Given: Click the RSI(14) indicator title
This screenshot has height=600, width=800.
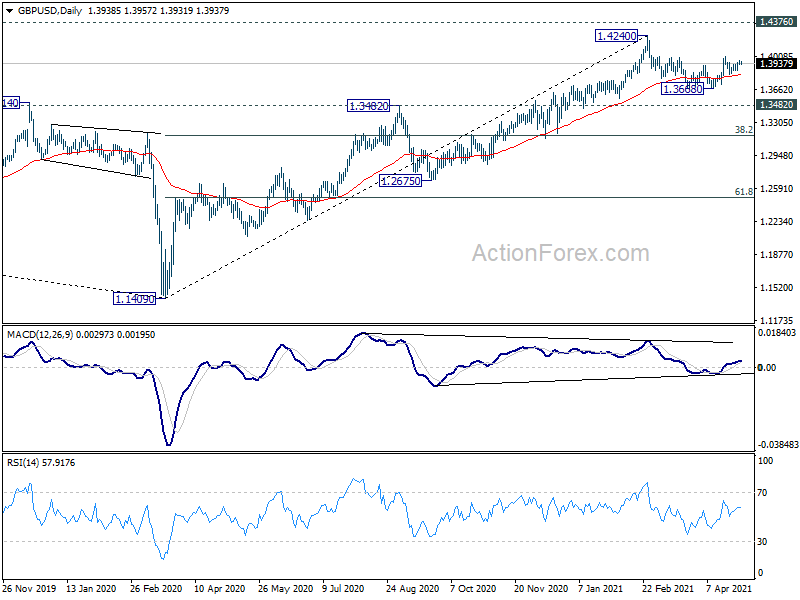Looking at the screenshot, I should (23, 463).
